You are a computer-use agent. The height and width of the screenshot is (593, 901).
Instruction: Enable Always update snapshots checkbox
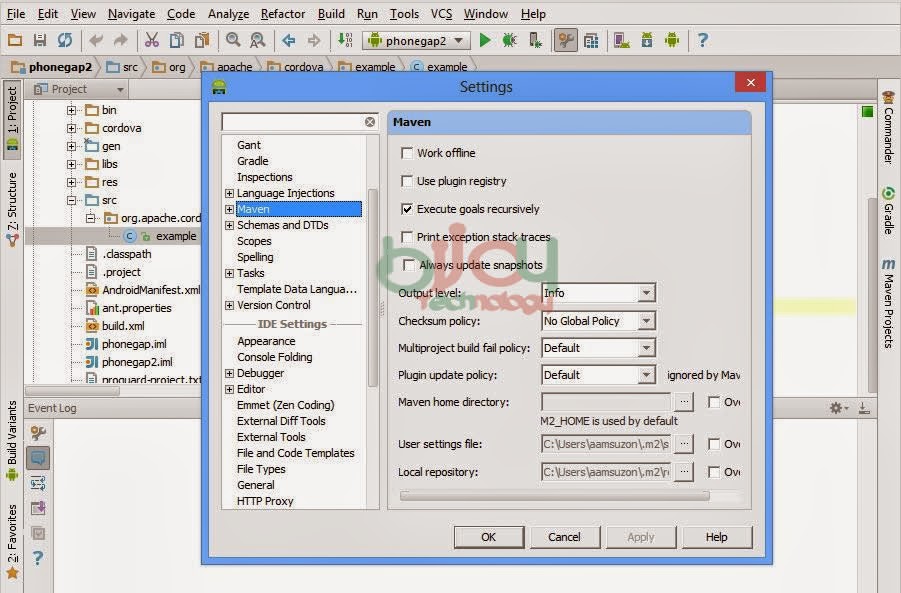click(x=409, y=265)
